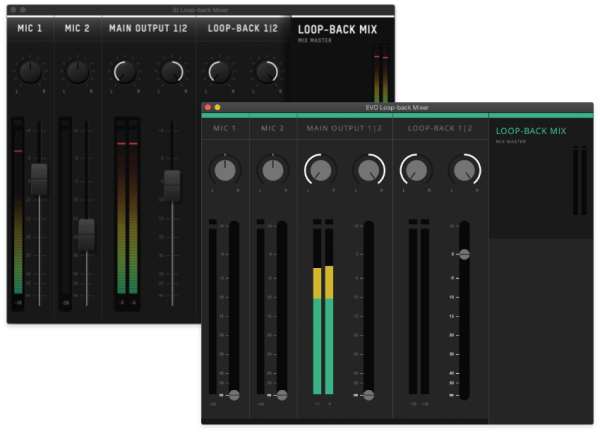Click EVO Loop-back right pan knob
600x433 pixels.
coord(464,170)
